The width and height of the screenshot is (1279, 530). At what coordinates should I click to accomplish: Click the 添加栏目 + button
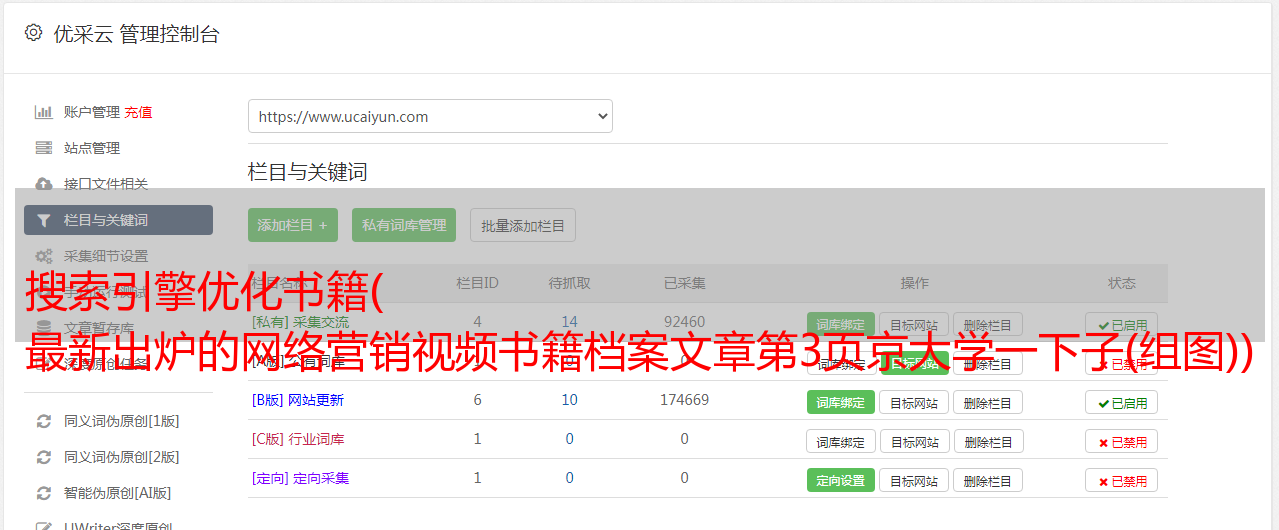pyautogui.click(x=293, y=225)
